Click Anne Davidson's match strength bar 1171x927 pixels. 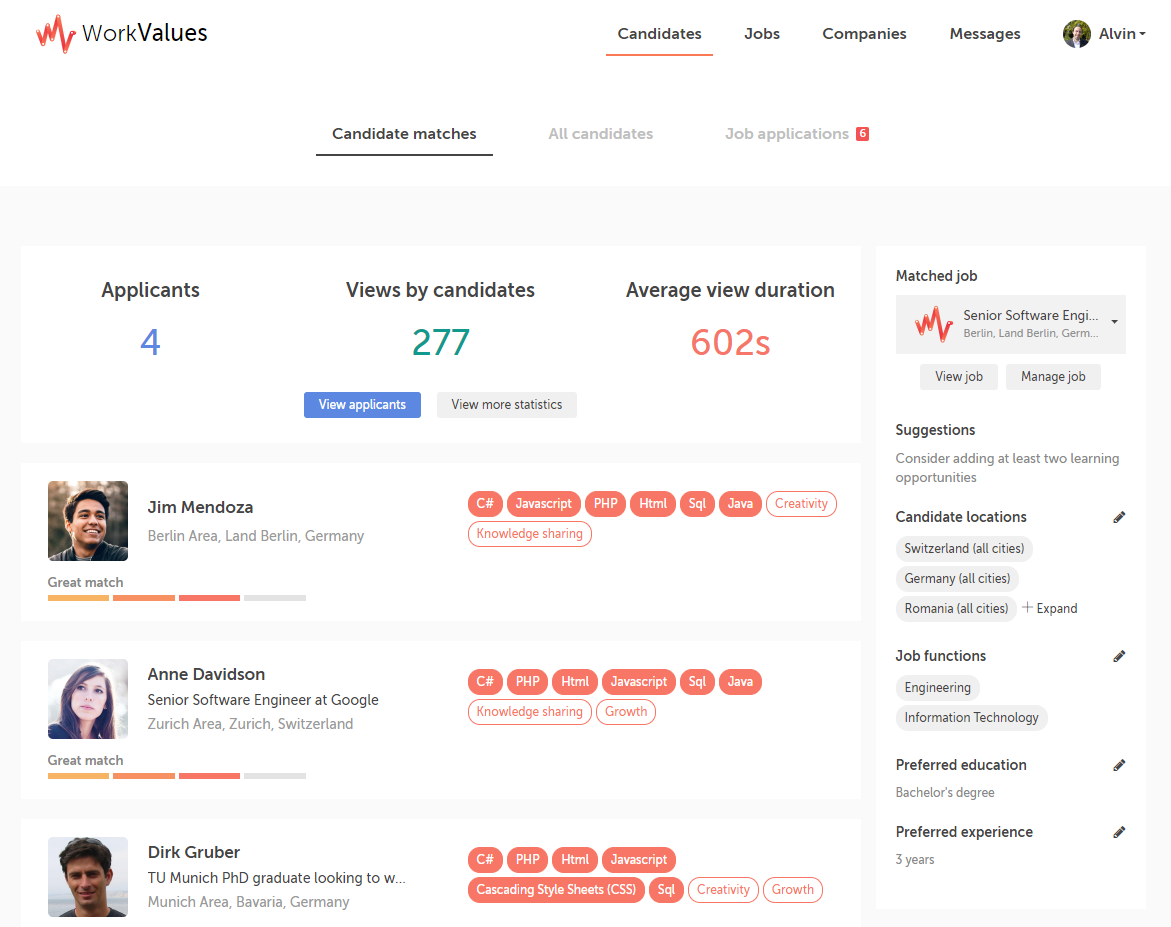click(177, 775)
